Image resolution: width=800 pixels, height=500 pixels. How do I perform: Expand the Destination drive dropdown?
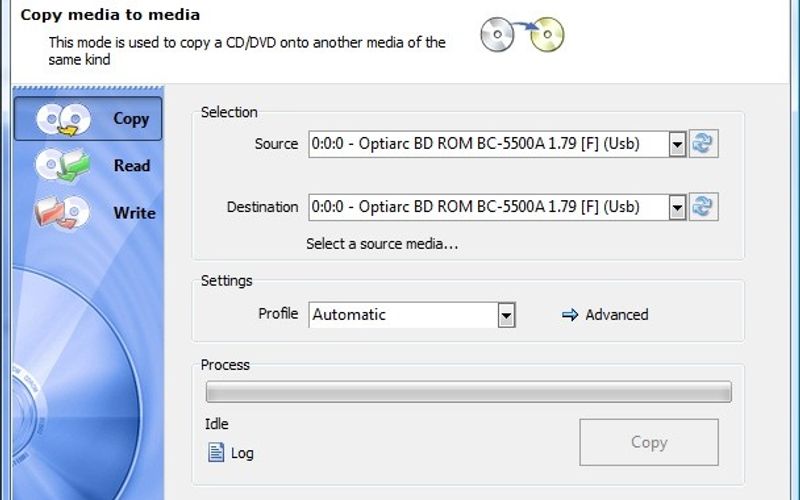[677, 207]
